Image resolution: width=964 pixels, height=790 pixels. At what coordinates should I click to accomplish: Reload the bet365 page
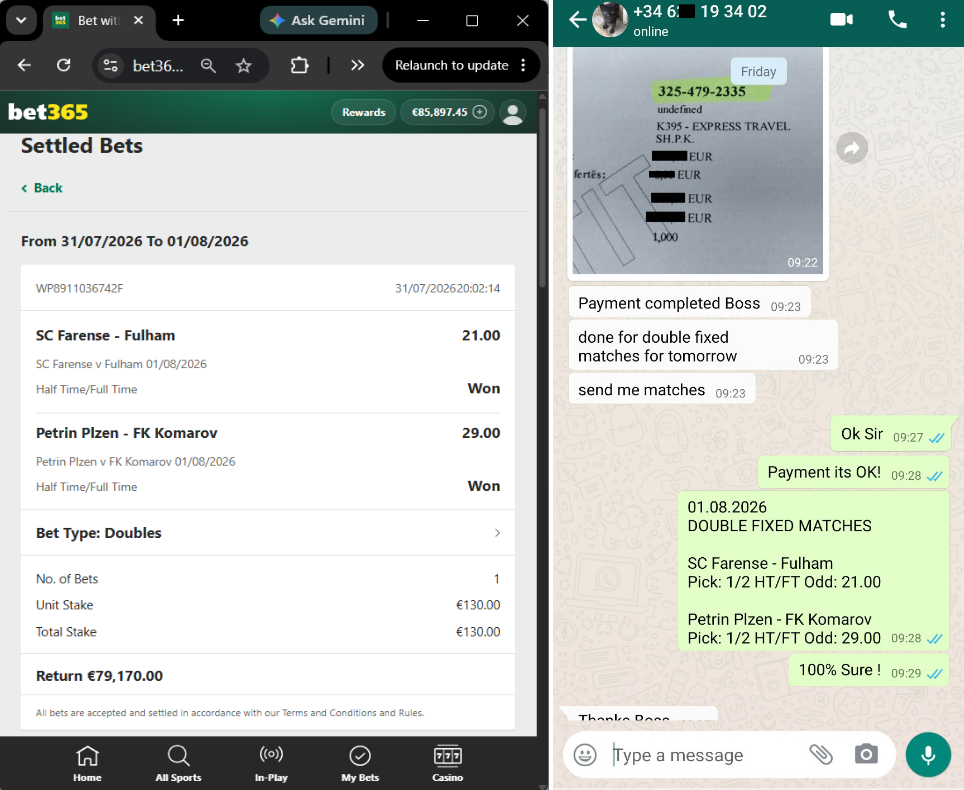point(63,65)
